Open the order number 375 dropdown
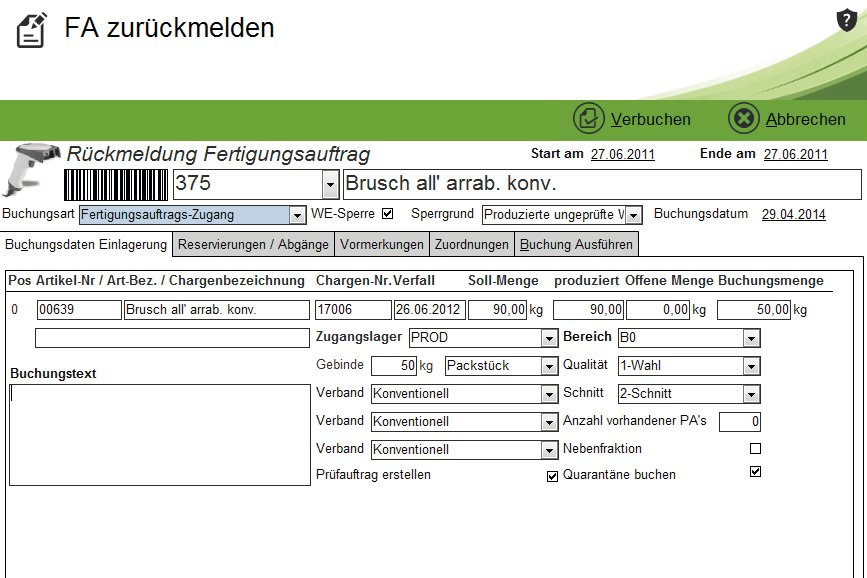Image resolution: width=867 pixels, height=578 pixels. tap(330, 185)
